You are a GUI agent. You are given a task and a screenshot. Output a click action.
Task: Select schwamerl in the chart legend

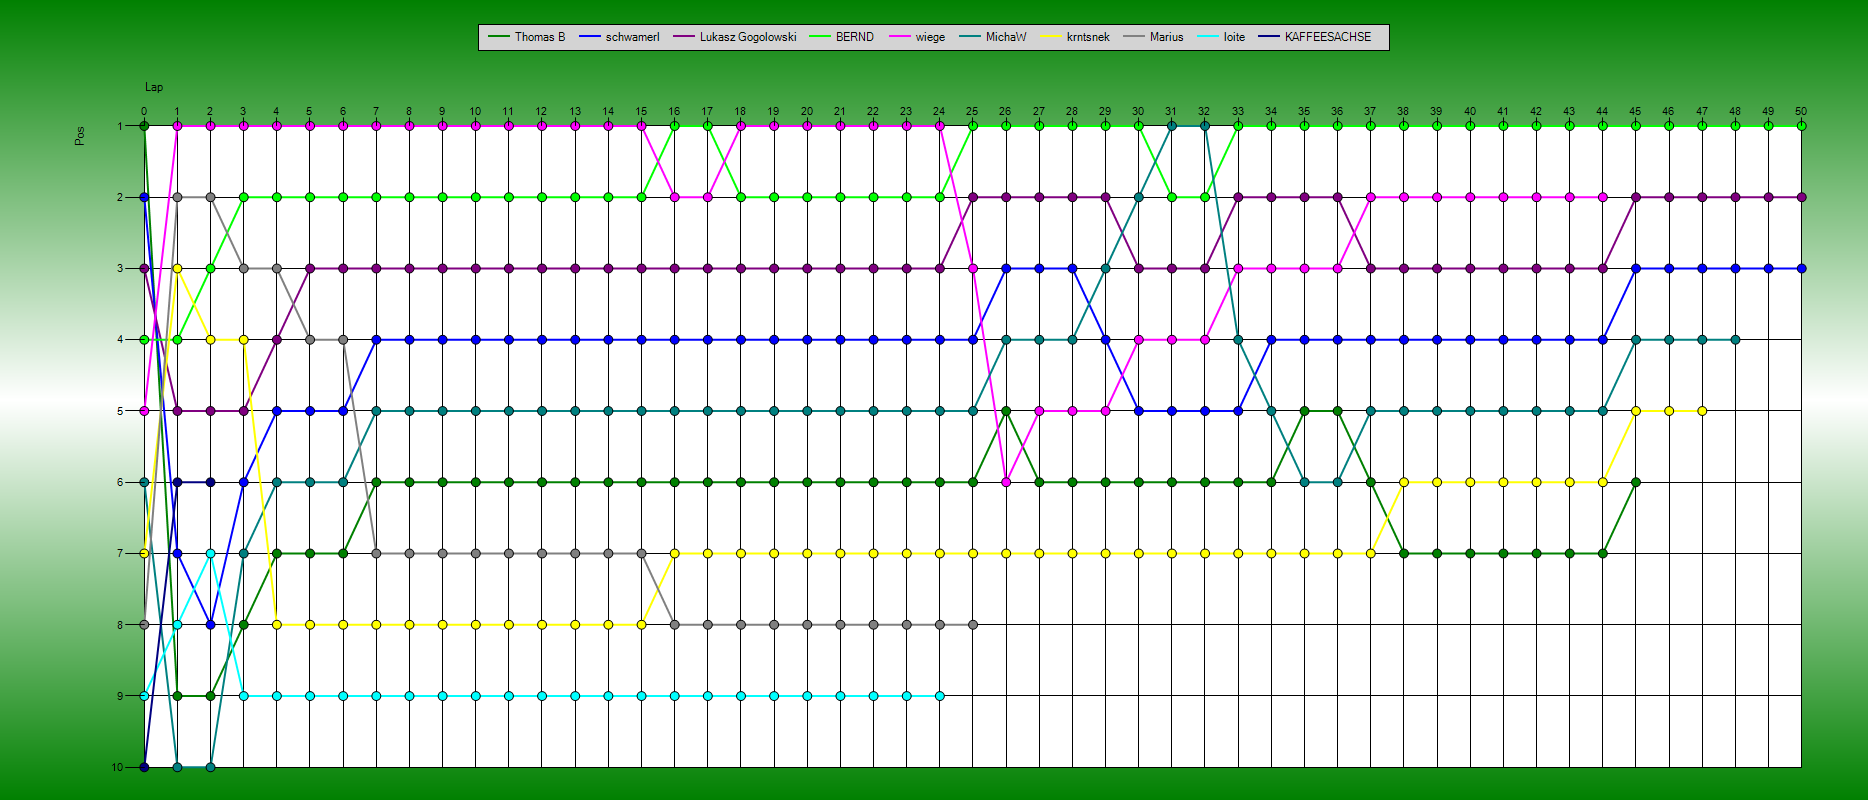(632, 37)
